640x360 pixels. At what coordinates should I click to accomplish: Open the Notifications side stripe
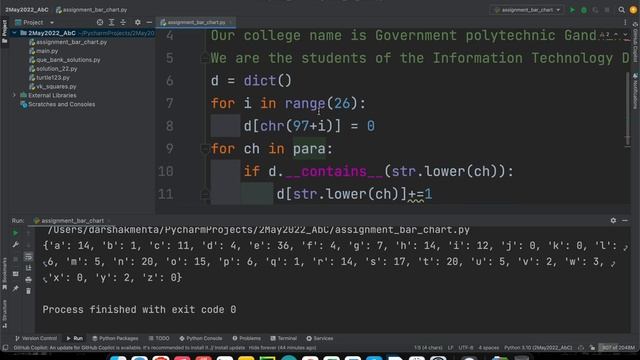point(635,91)
